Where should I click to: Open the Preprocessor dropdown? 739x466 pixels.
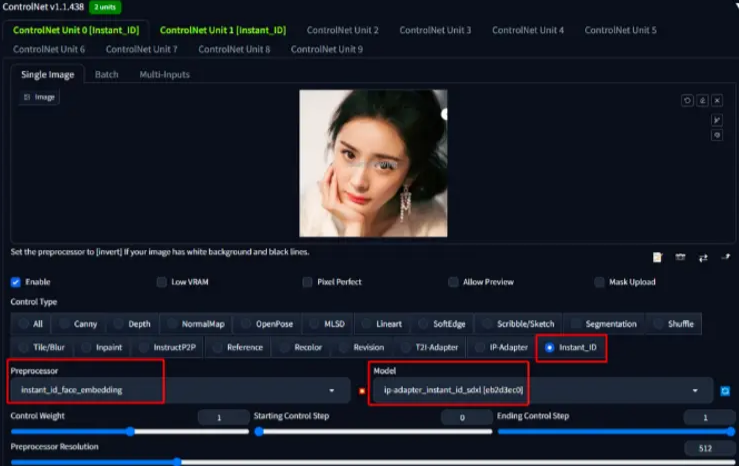tap(181, 390)
